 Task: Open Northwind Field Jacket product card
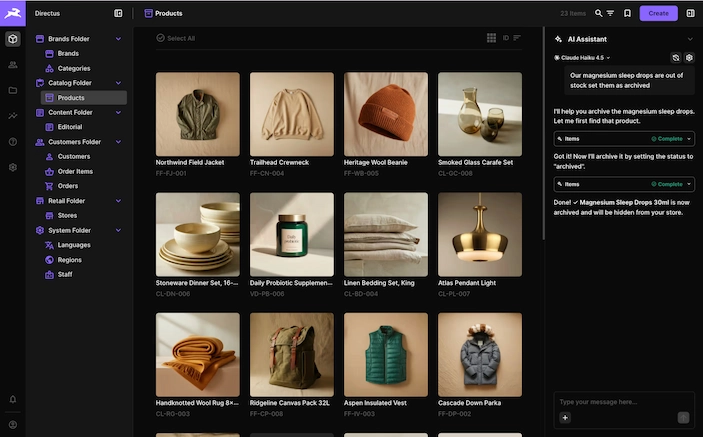point(198,124)
